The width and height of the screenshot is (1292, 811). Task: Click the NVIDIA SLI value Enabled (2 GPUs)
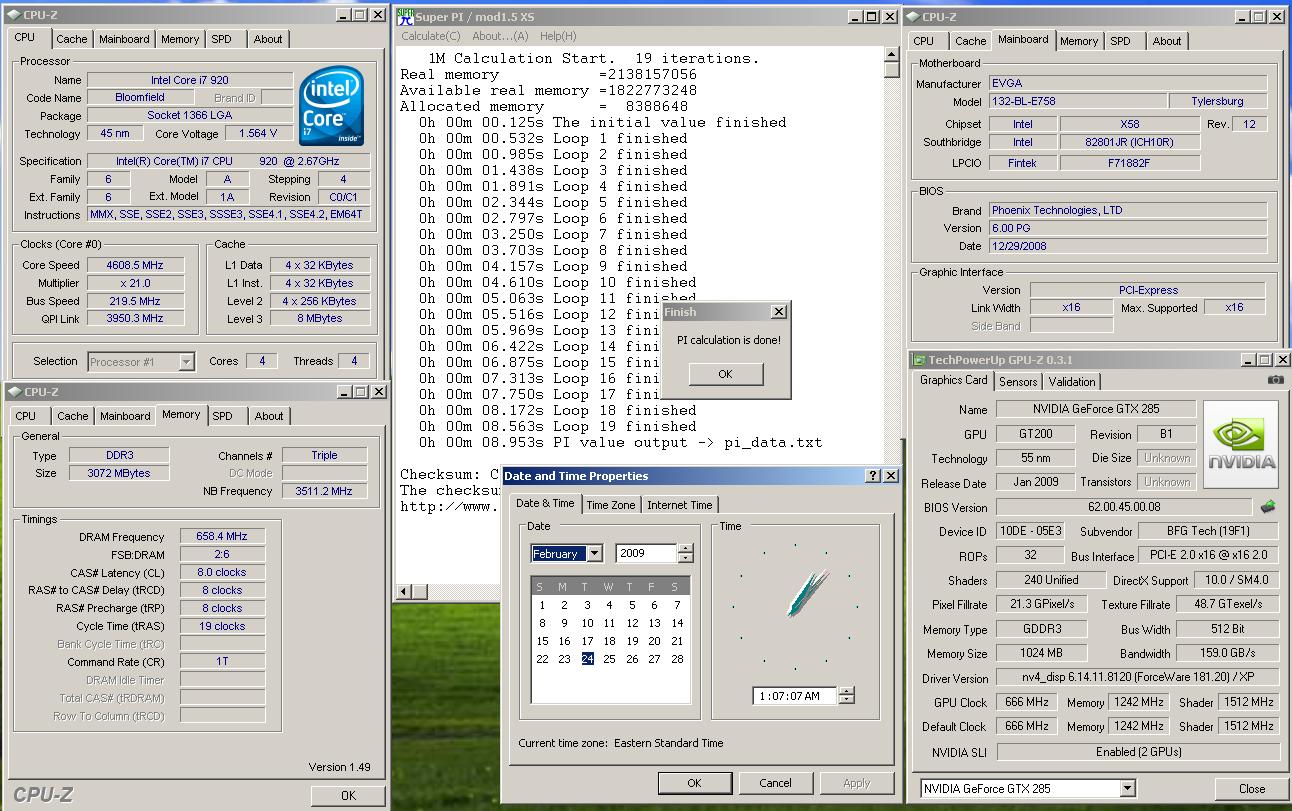click(x=1138, y=752)
